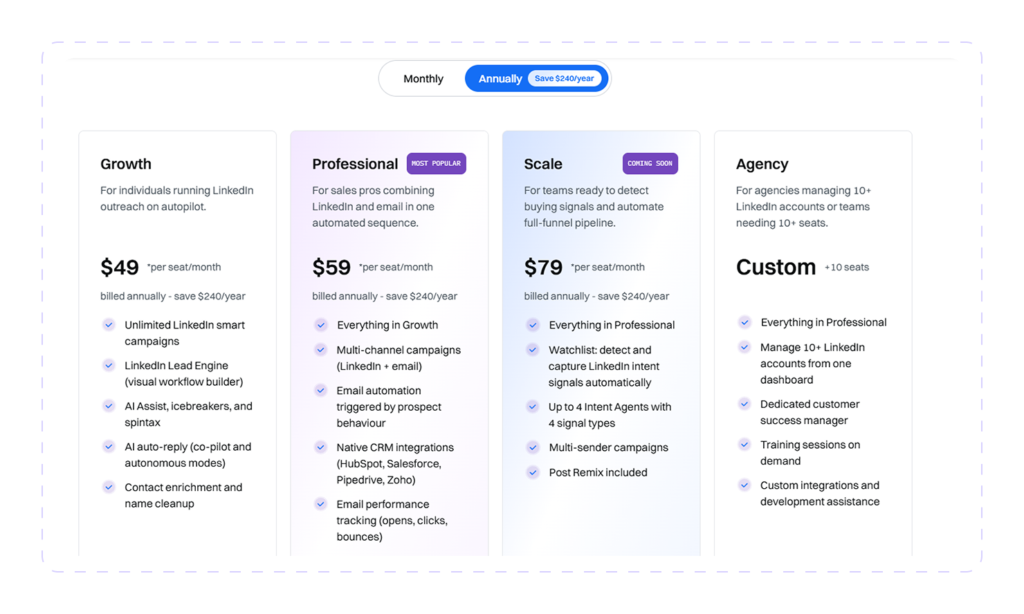The width and height of the screenshot is (1024, 614).
Task: Select the Growth plan heading
Action: pos(125,164)
